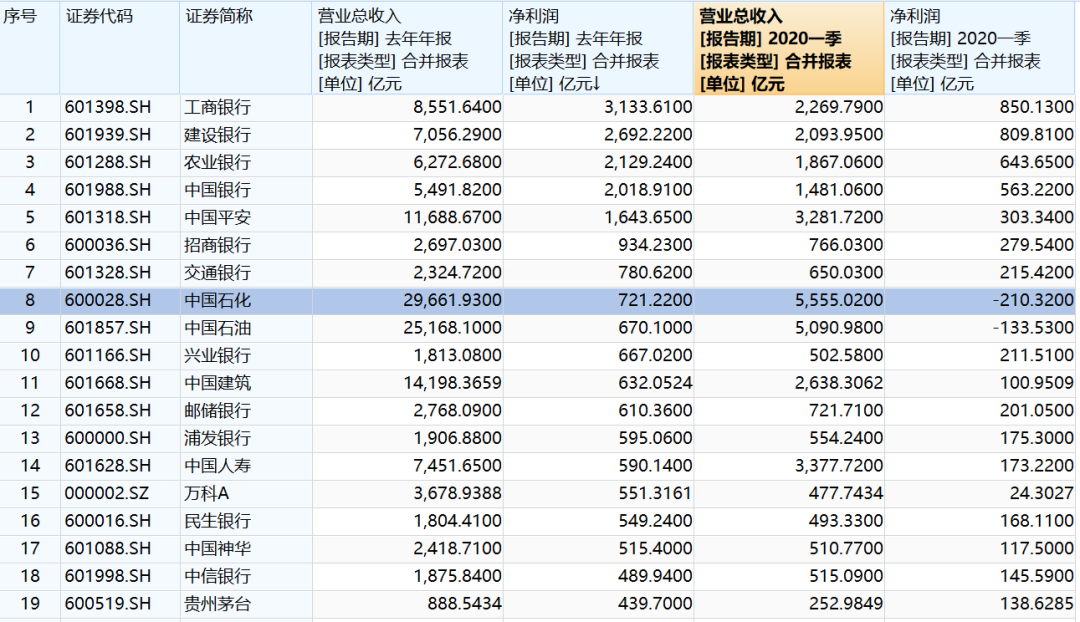
Task: Sort by 去年年报 营业总收入 column header
Action: [x=408, y=48]
